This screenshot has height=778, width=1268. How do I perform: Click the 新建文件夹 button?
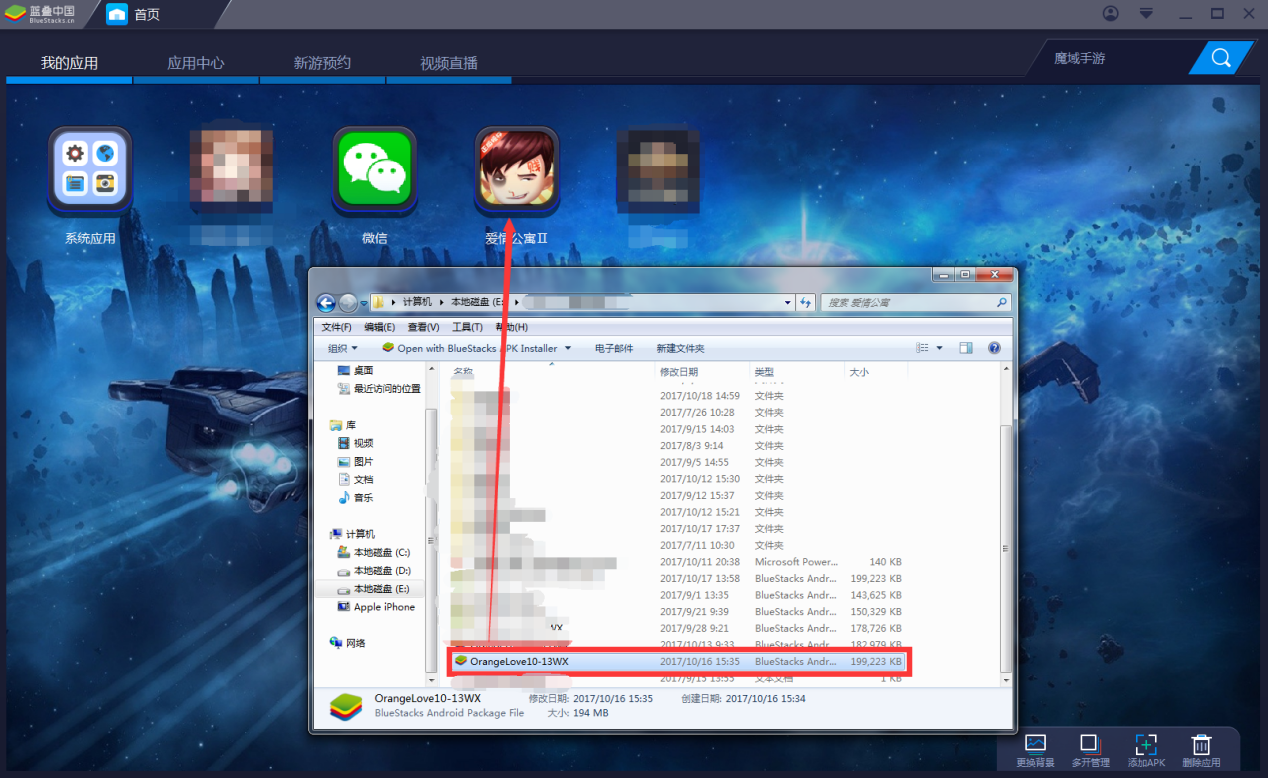tap(680, 348)
